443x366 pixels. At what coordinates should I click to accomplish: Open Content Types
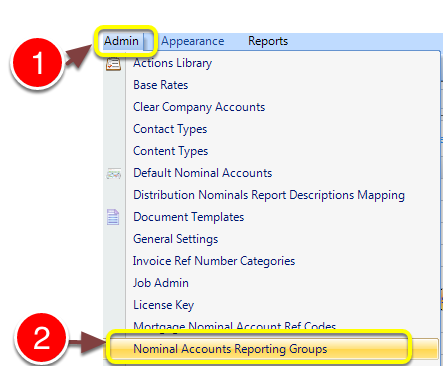pos(170,151)
